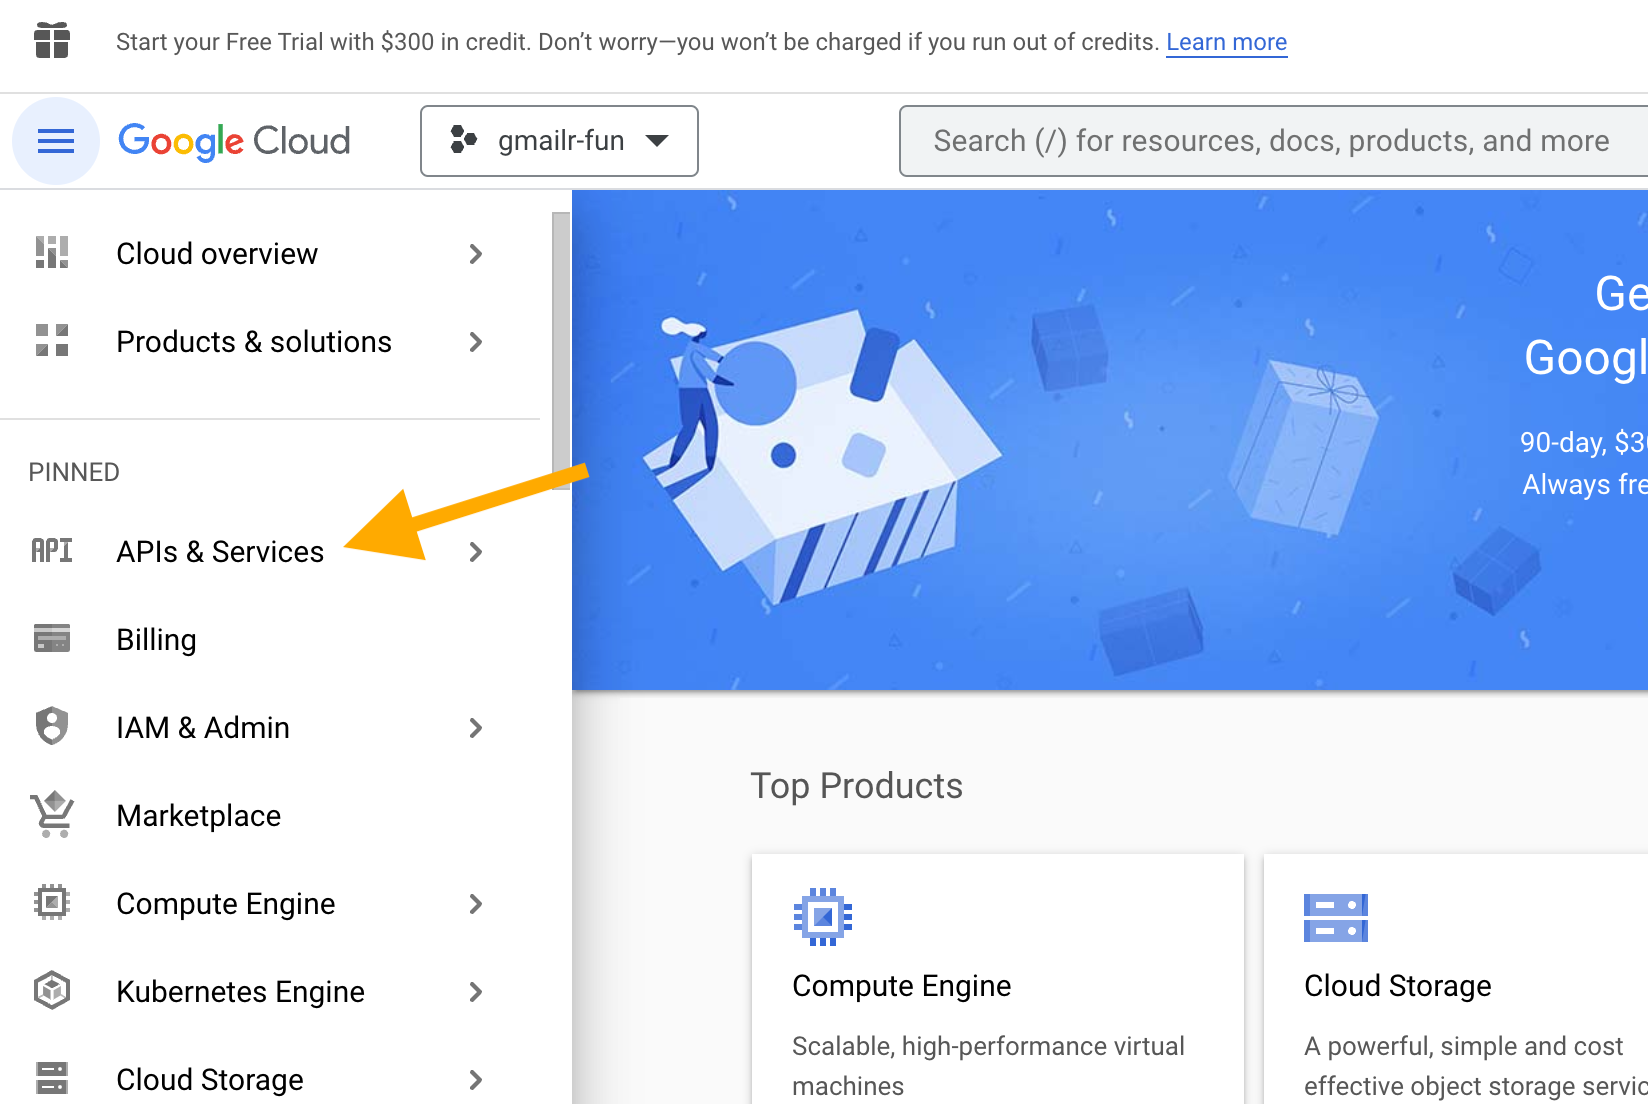The image size is (1648, 1104).
Task: Click the Cloud overview bar chart icon
Action: 51,253
